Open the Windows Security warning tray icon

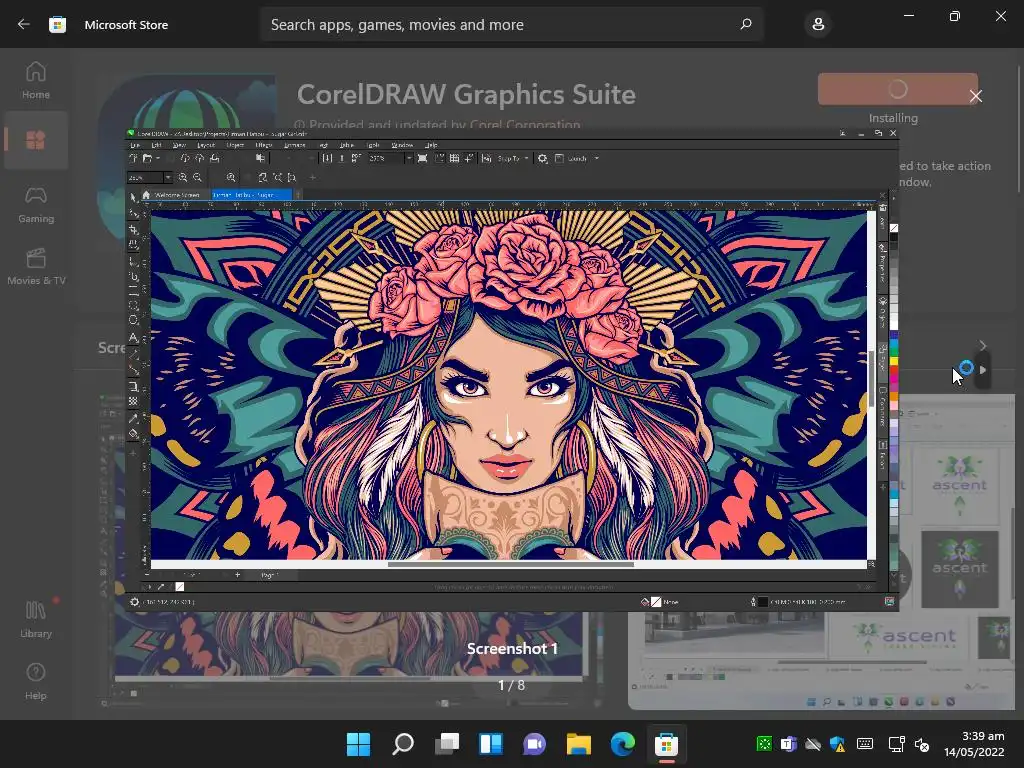tap(838, 743)
